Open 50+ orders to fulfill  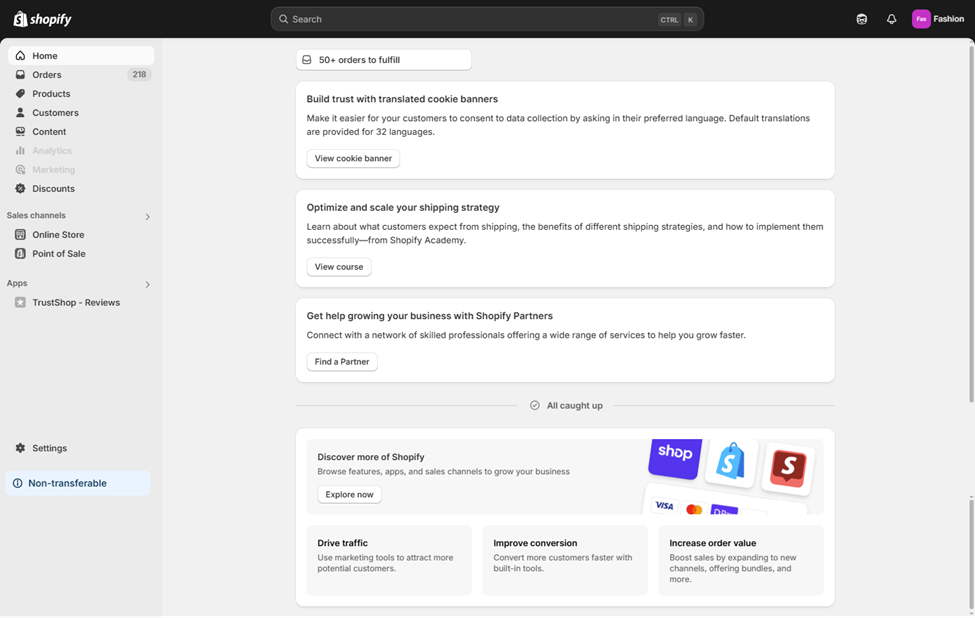(x=384, y=60)
